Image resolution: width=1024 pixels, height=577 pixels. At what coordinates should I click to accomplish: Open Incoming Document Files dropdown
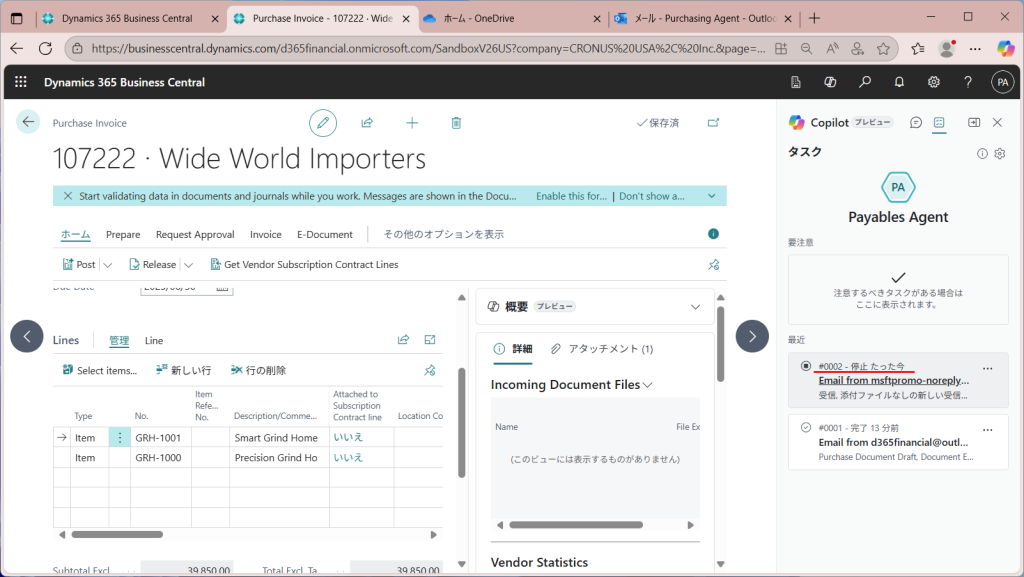648,385
